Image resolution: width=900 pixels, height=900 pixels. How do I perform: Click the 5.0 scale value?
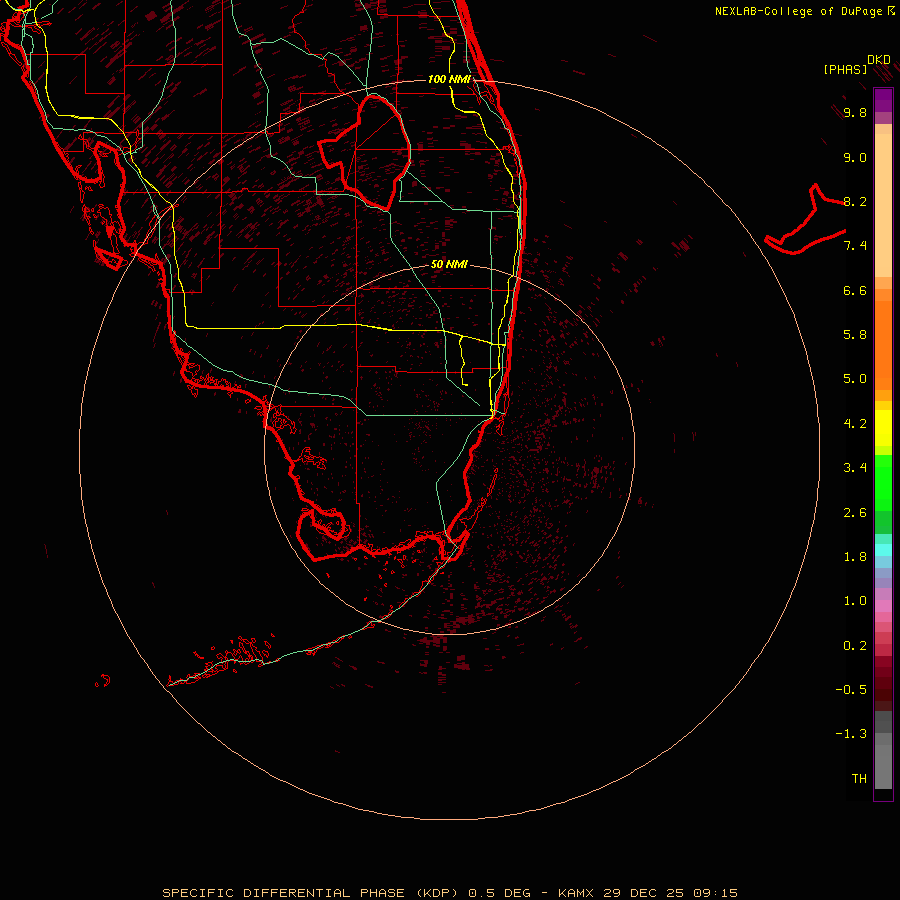click(855, 379)
